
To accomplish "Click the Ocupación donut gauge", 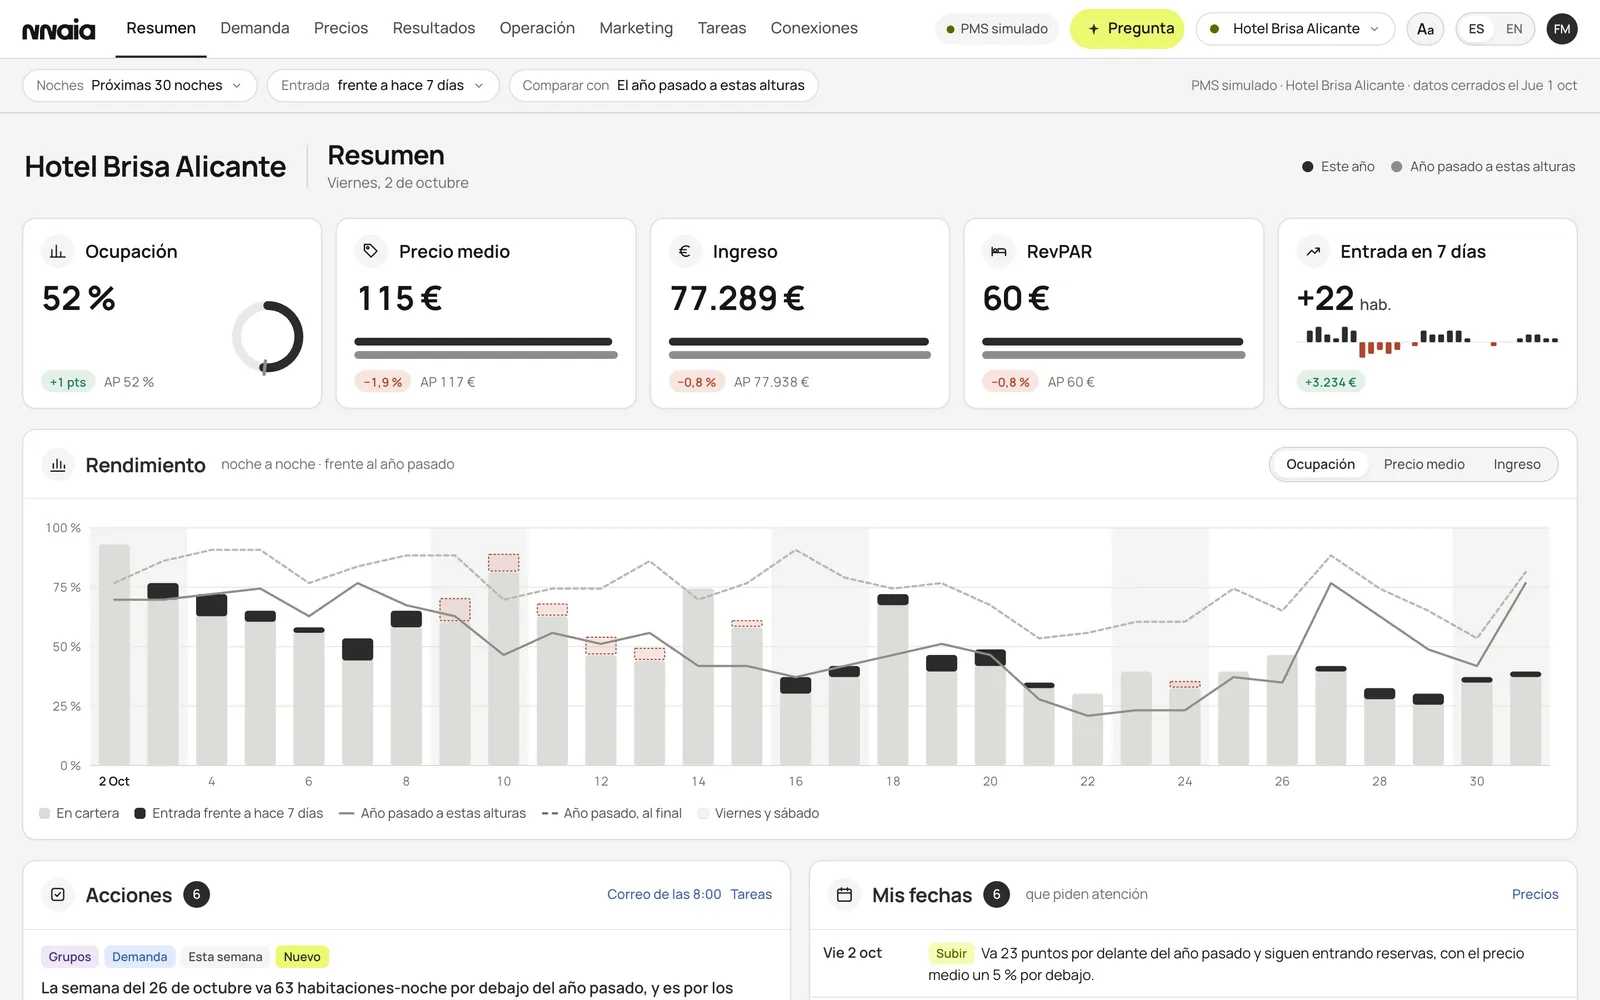I will click(267, 337).
